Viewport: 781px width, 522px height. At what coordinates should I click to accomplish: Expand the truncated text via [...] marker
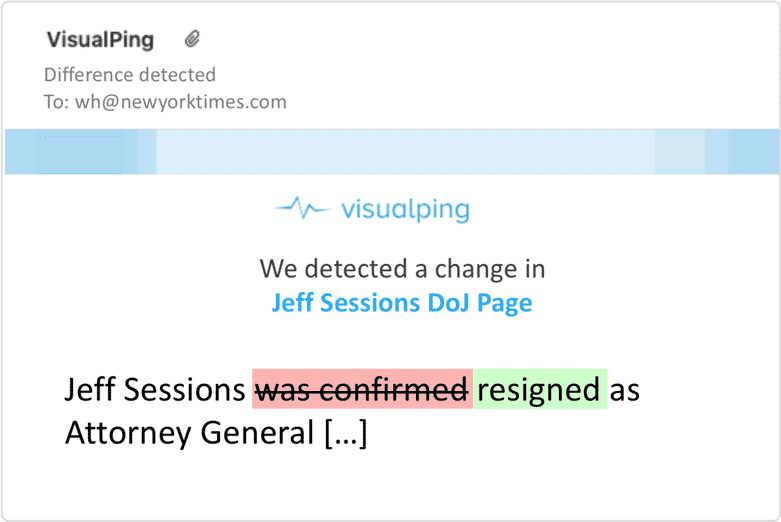click(x=346, y=433)
